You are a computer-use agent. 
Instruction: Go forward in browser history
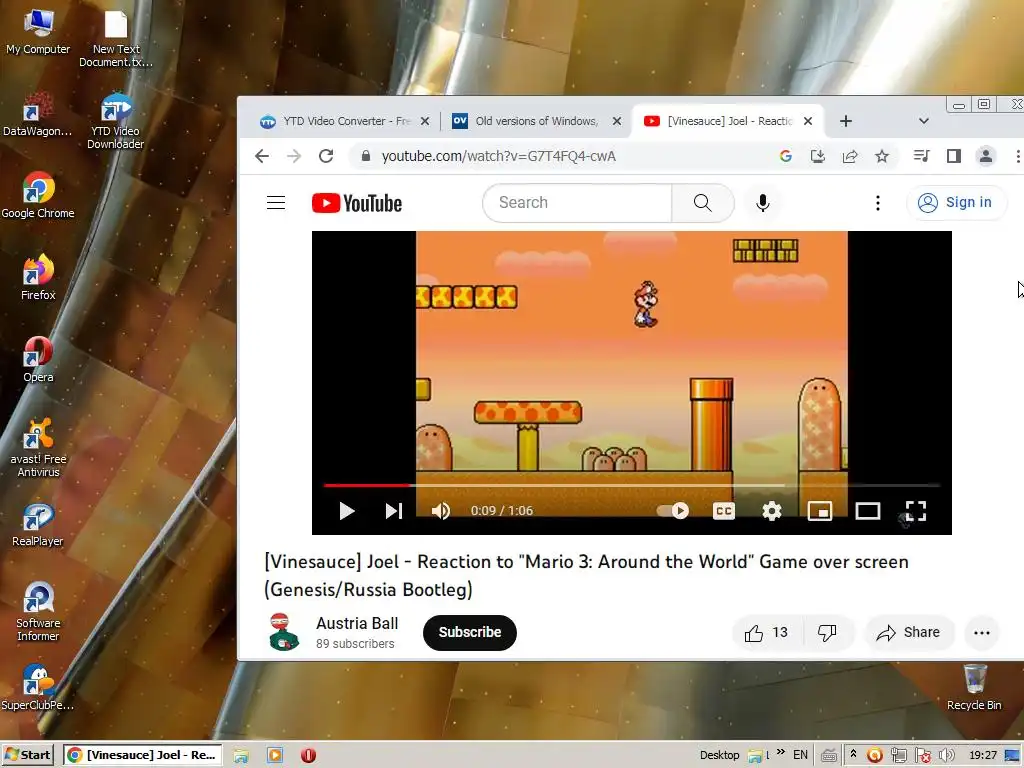(x=294, y=156)
